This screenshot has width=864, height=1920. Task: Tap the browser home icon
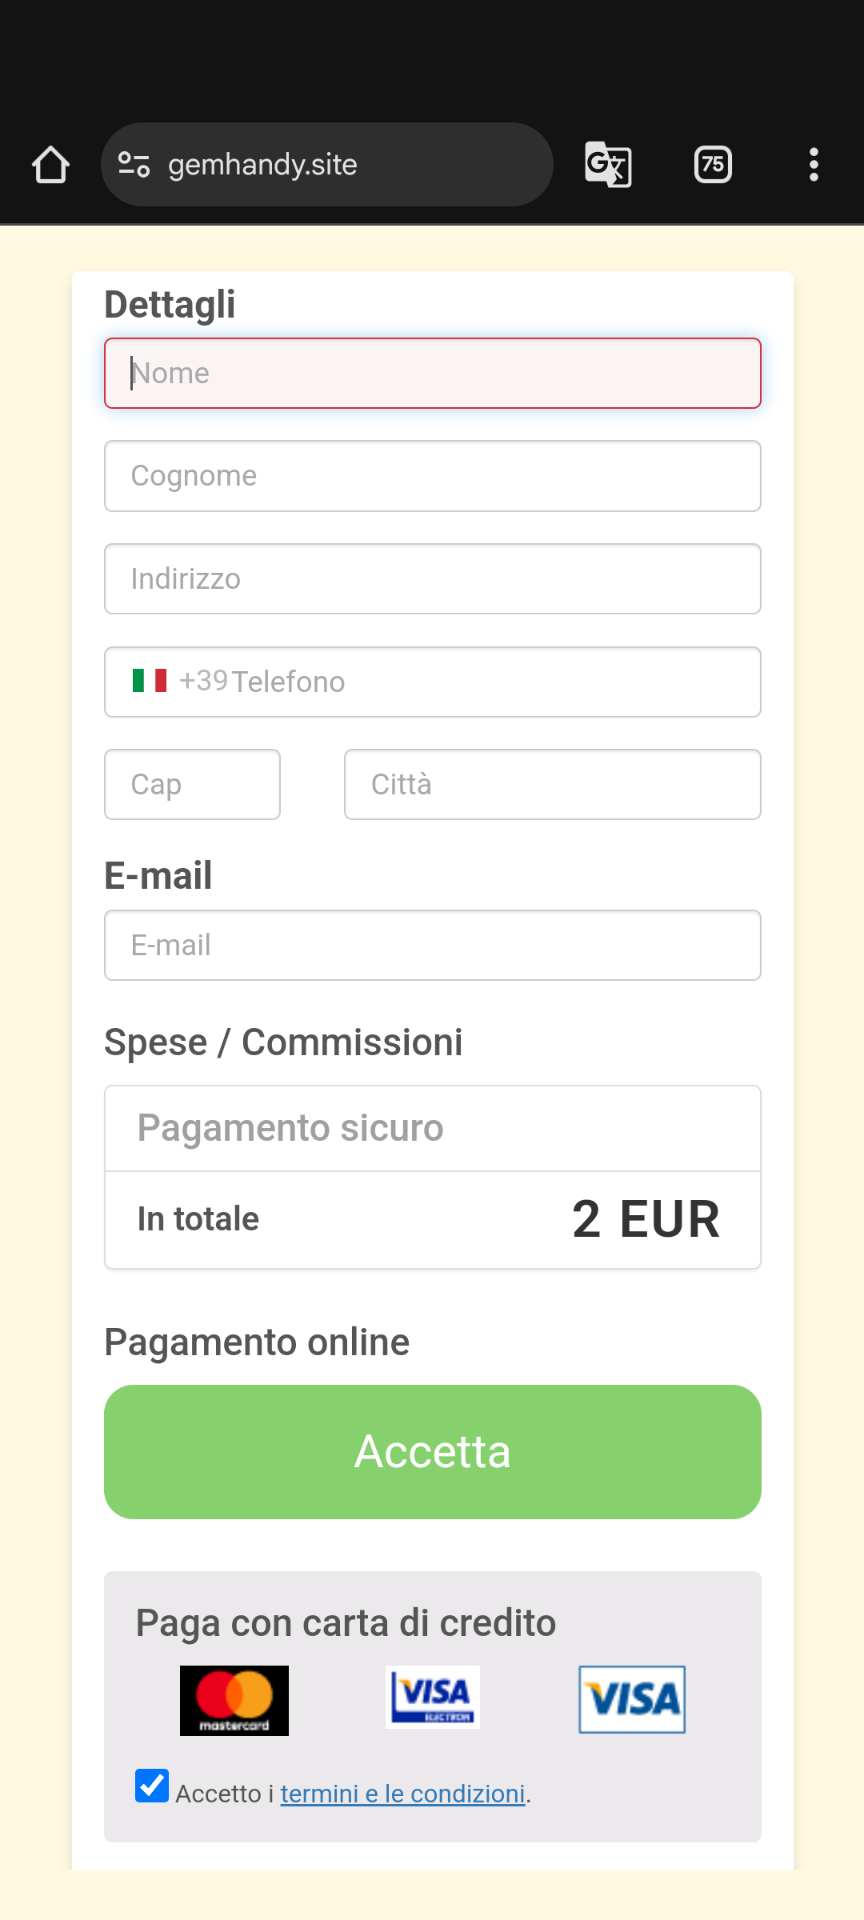[50, 165]
